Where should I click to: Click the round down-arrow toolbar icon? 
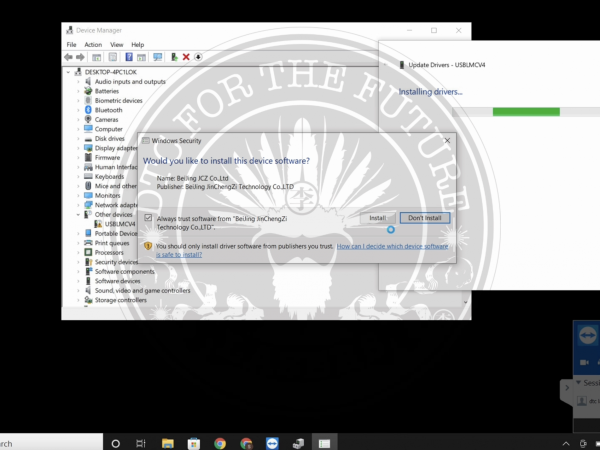(x=198, y=57)
